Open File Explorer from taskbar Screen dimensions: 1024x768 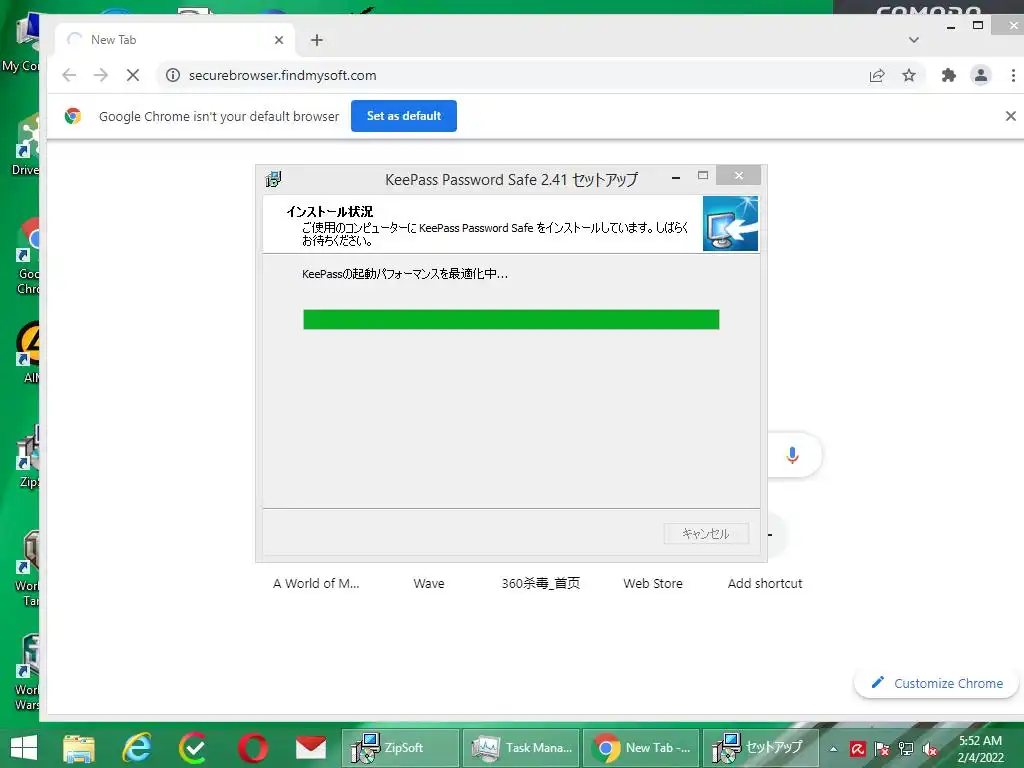pyautogui.click(x=79, y=748)
